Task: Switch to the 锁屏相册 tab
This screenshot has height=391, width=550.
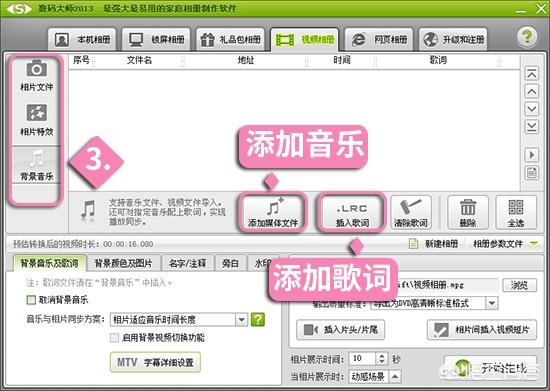Action: 156,39
